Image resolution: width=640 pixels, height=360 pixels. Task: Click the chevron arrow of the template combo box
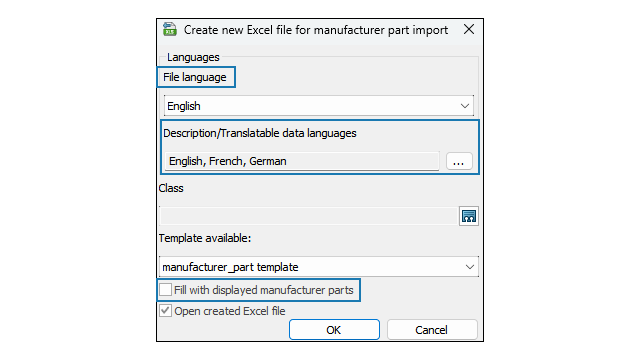[470, 267]
